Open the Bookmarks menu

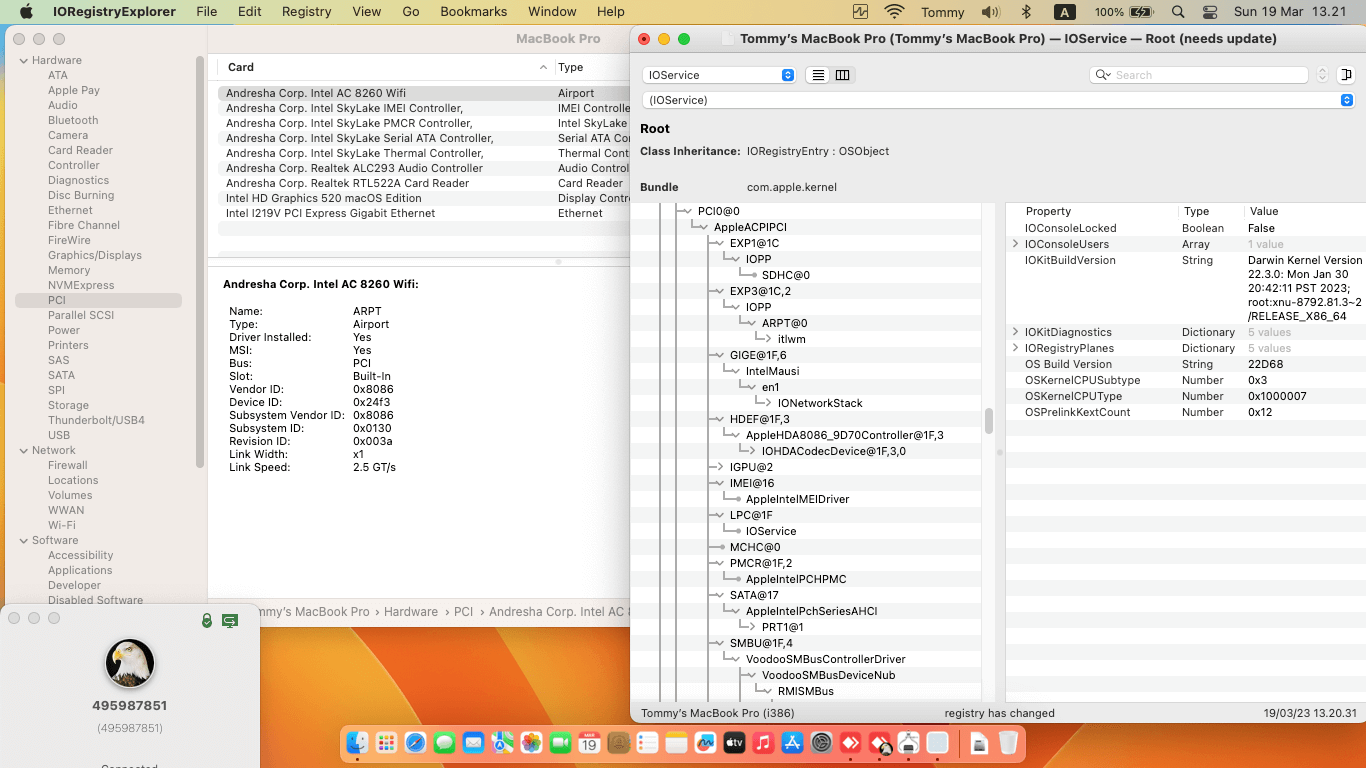tap(473, 12)
